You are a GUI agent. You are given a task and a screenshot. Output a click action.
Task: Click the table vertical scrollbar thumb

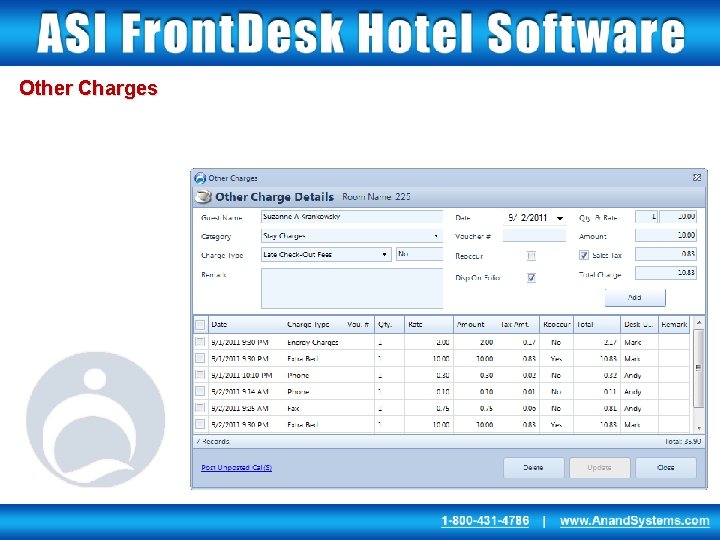pyautogui.click(x=699, y=368)
